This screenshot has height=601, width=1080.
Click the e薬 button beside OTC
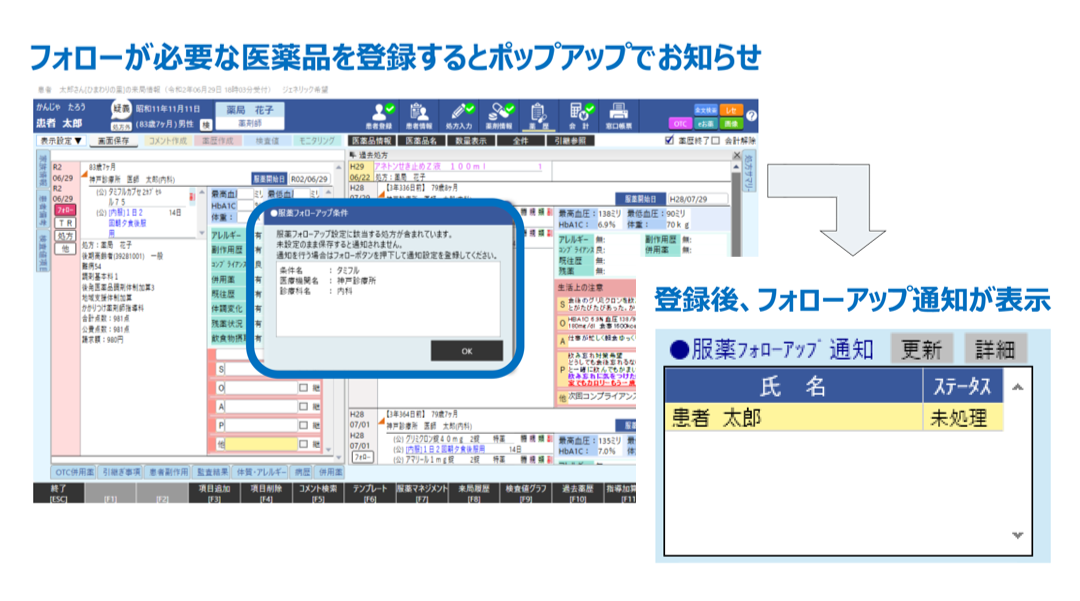[x=705, y=123]
